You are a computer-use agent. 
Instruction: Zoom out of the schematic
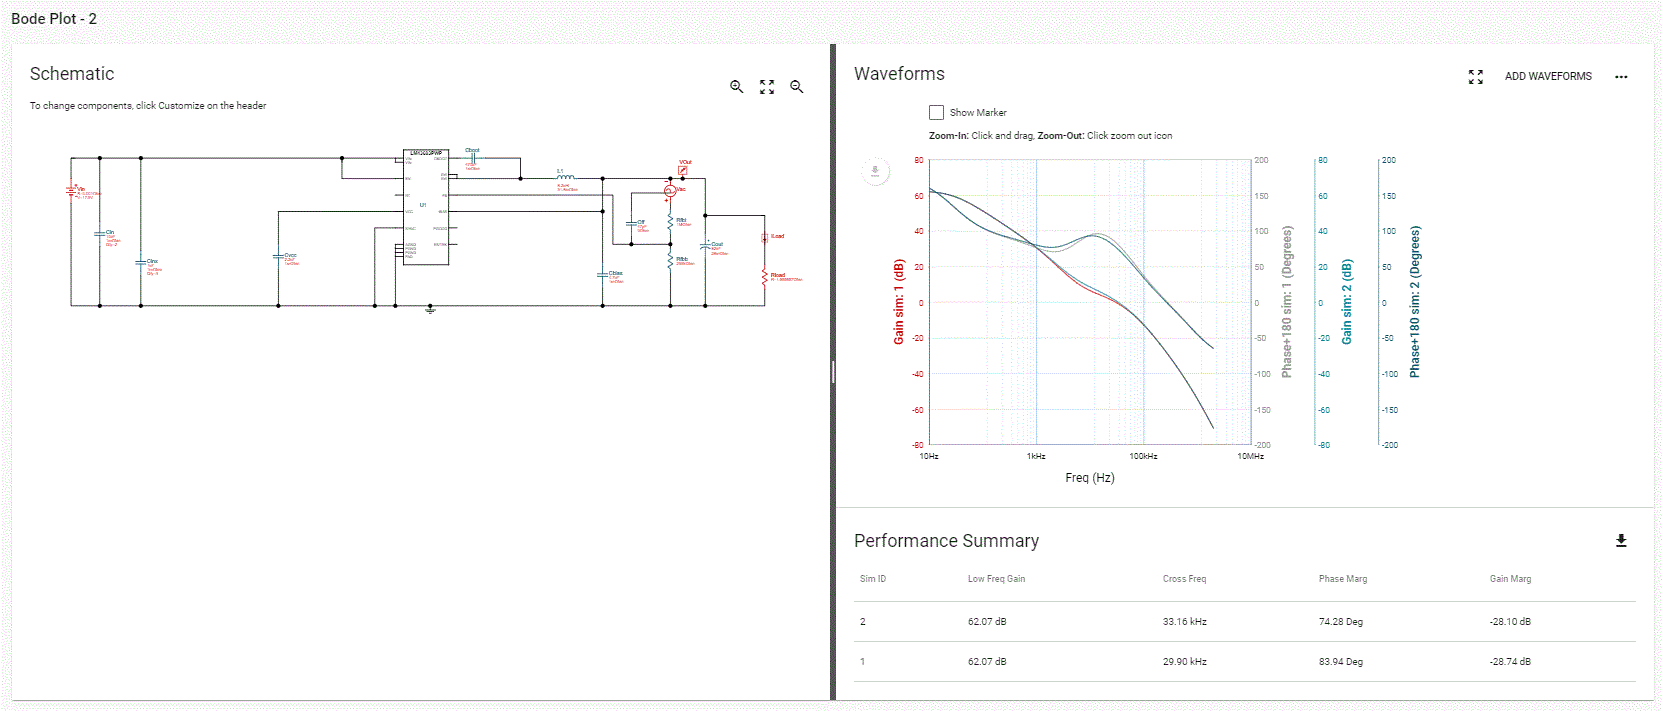[x=797, y=87]
